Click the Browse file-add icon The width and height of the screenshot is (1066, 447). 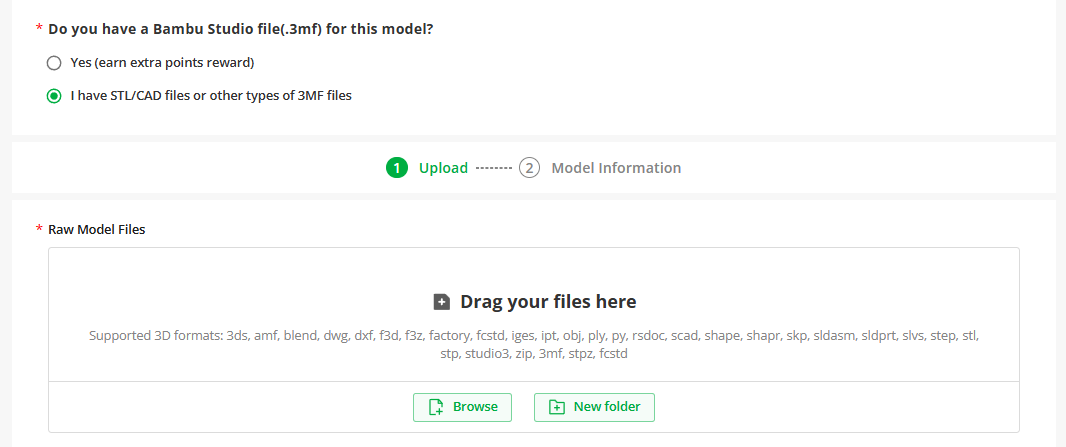tap(436, 407)
